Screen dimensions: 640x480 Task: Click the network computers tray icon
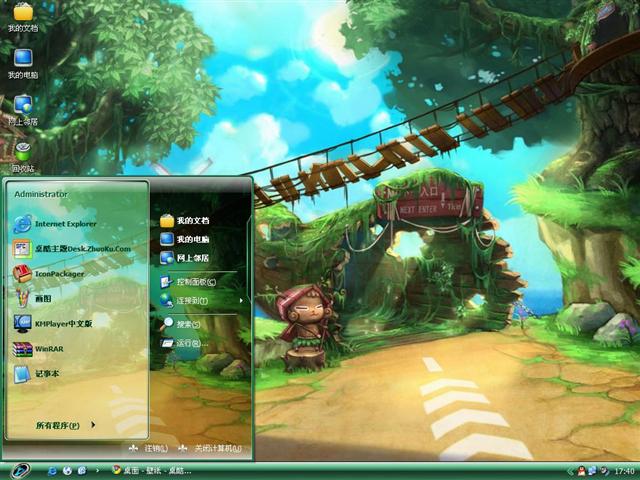(x=592, y=471)
